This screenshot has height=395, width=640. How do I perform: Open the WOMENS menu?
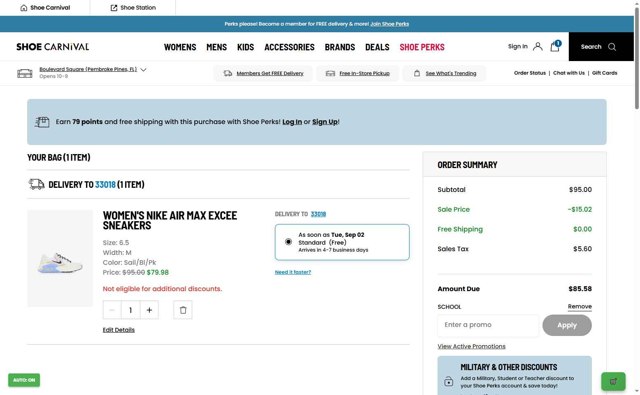tap(180, 47)
